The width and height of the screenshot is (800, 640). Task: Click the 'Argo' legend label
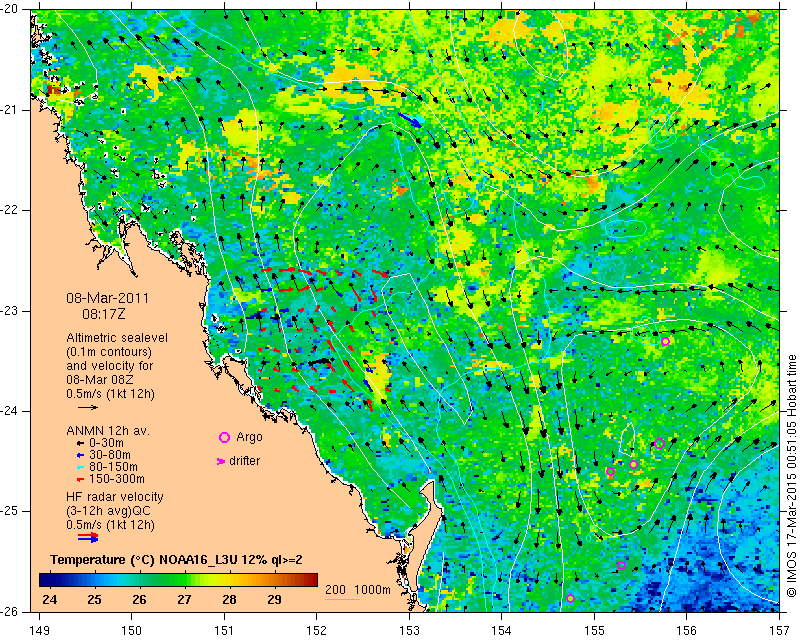(x=249, y=437)
